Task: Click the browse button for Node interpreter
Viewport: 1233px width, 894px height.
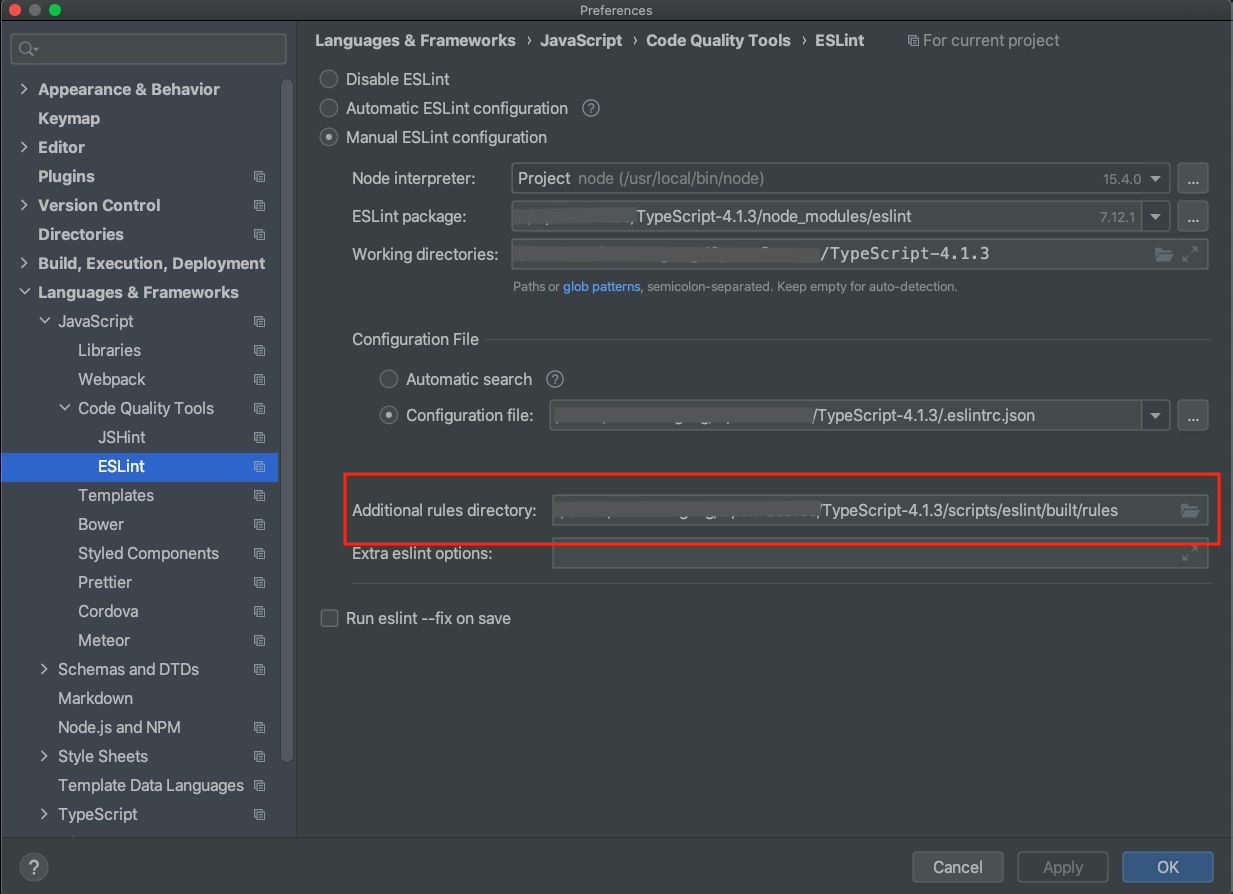Action: point(1193,178)
